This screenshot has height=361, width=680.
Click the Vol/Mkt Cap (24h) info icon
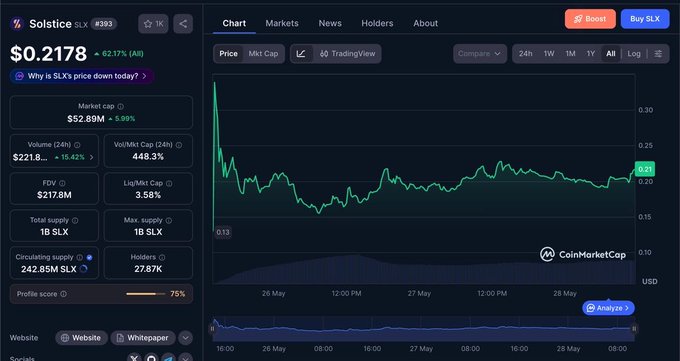click(x=179, y=145)
